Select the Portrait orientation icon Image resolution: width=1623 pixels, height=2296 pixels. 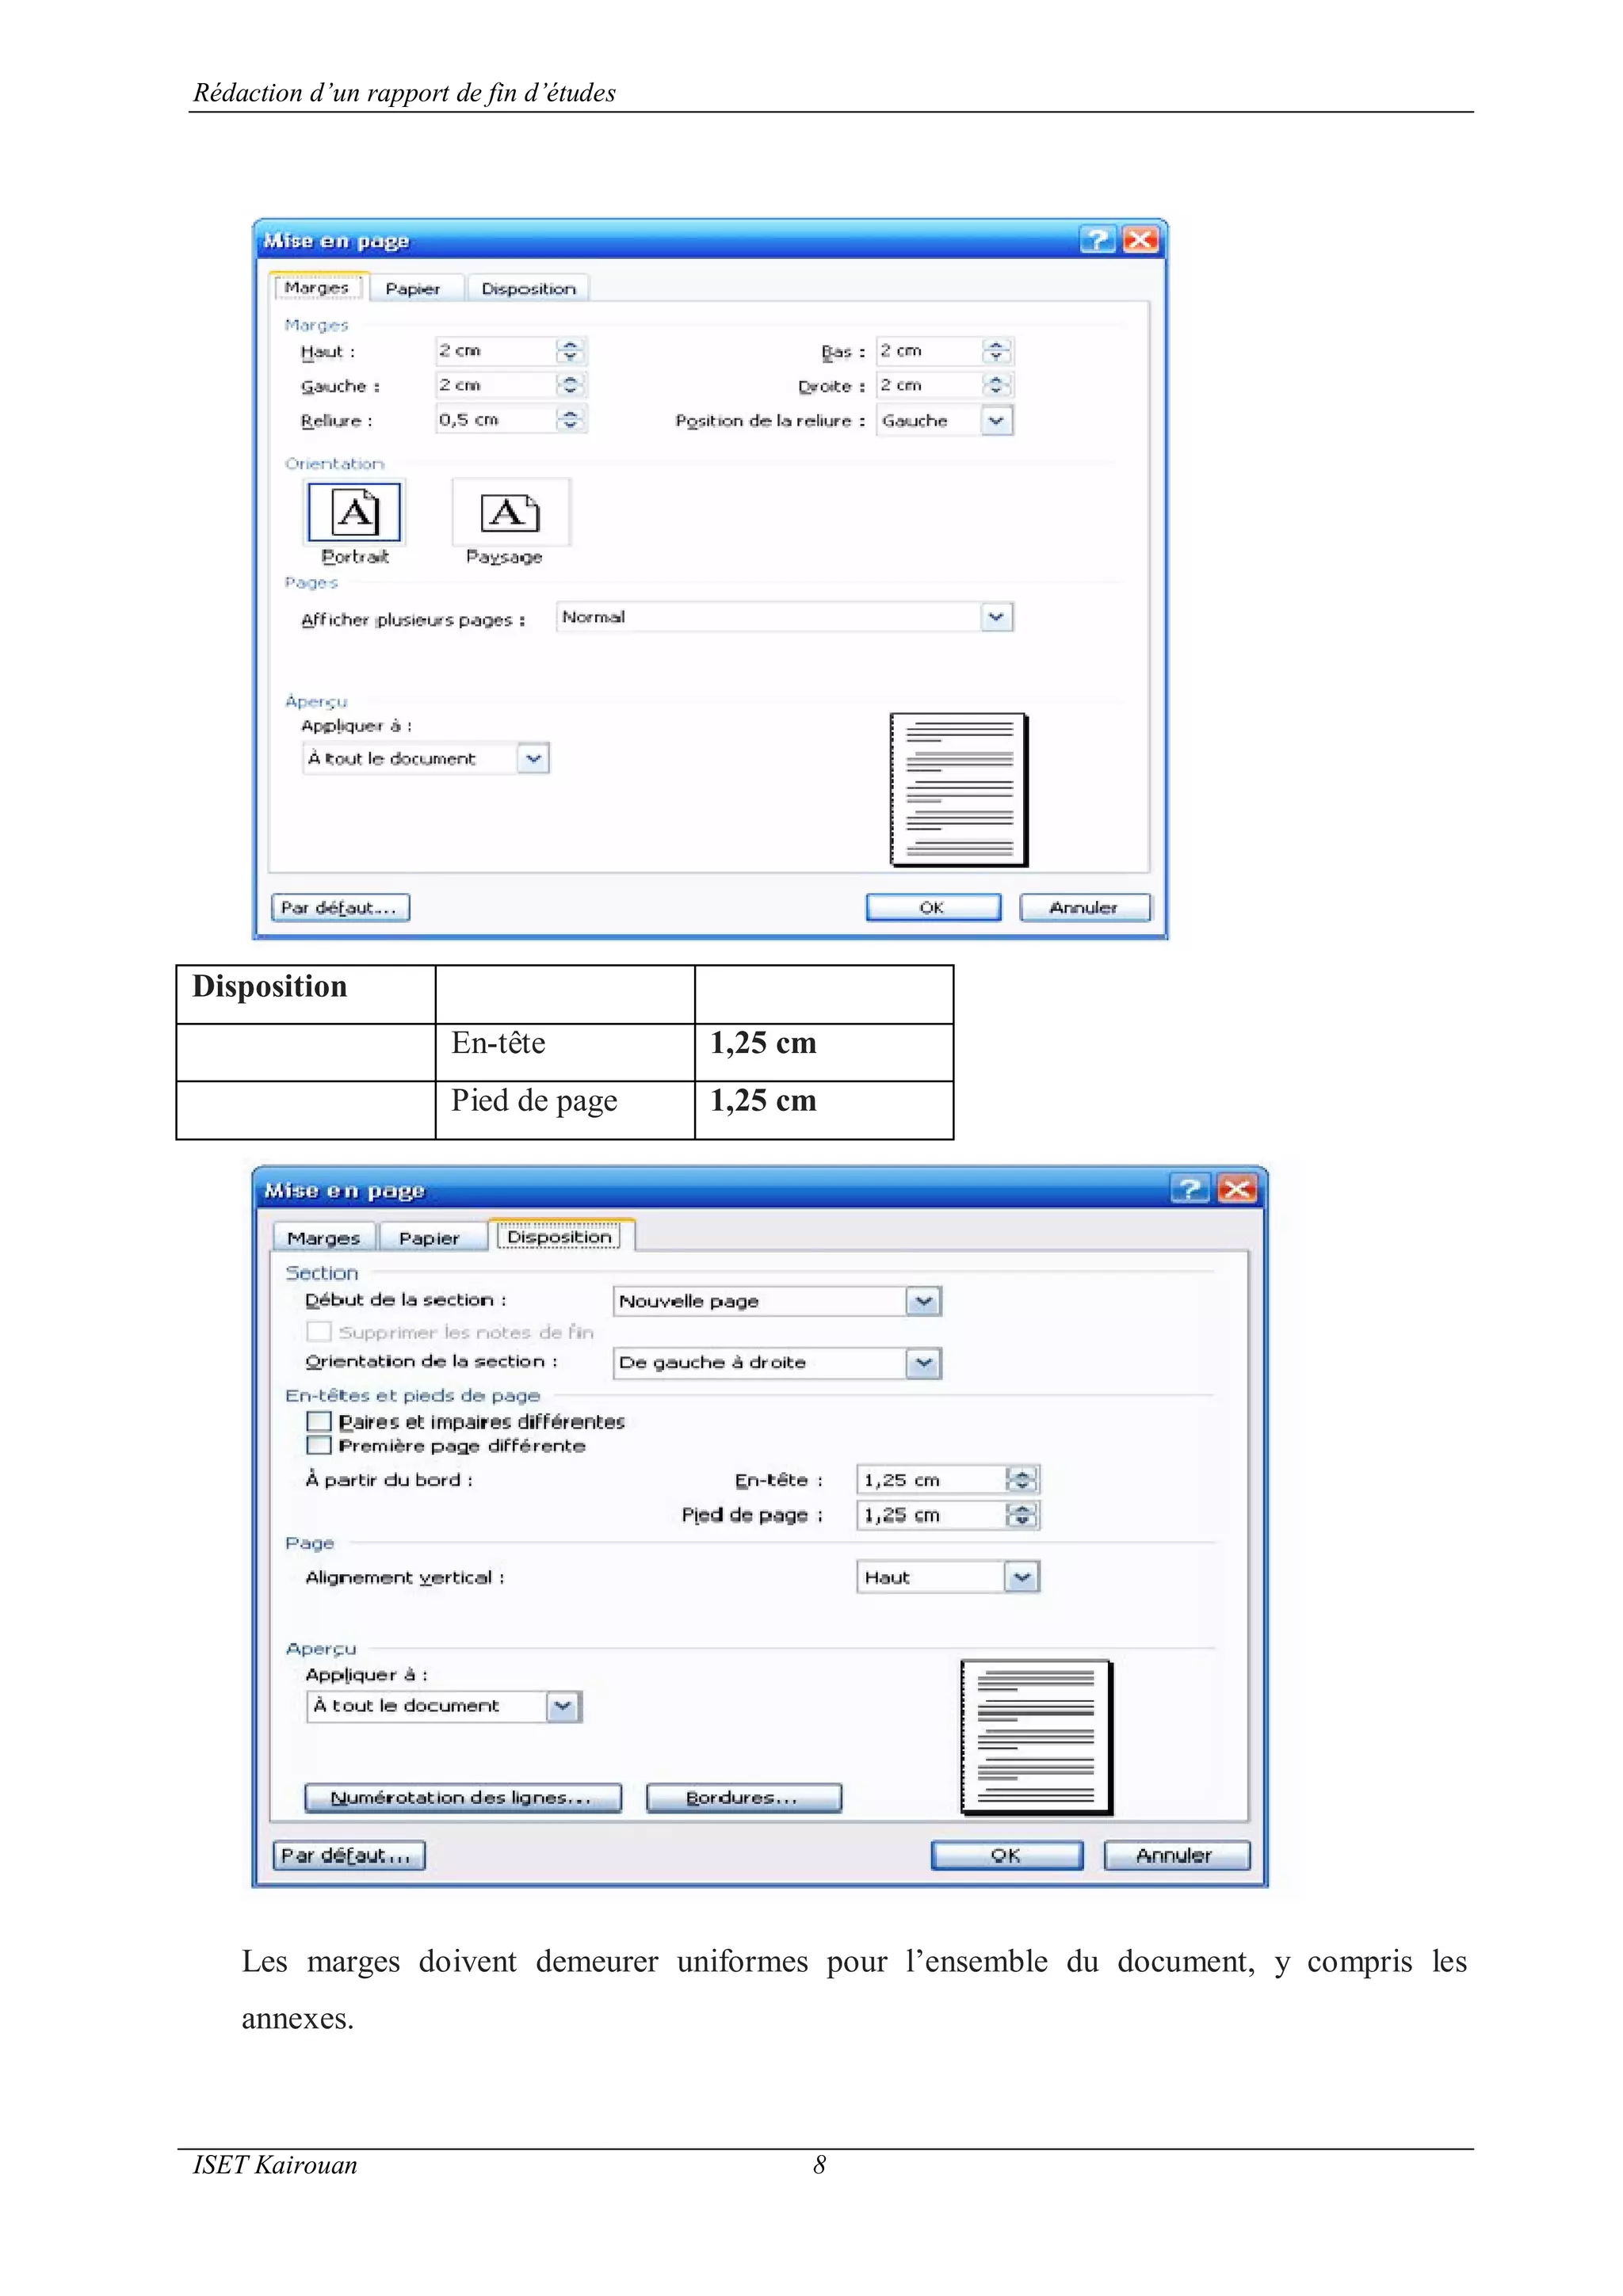pyautogui.click(x=354, y=512)
